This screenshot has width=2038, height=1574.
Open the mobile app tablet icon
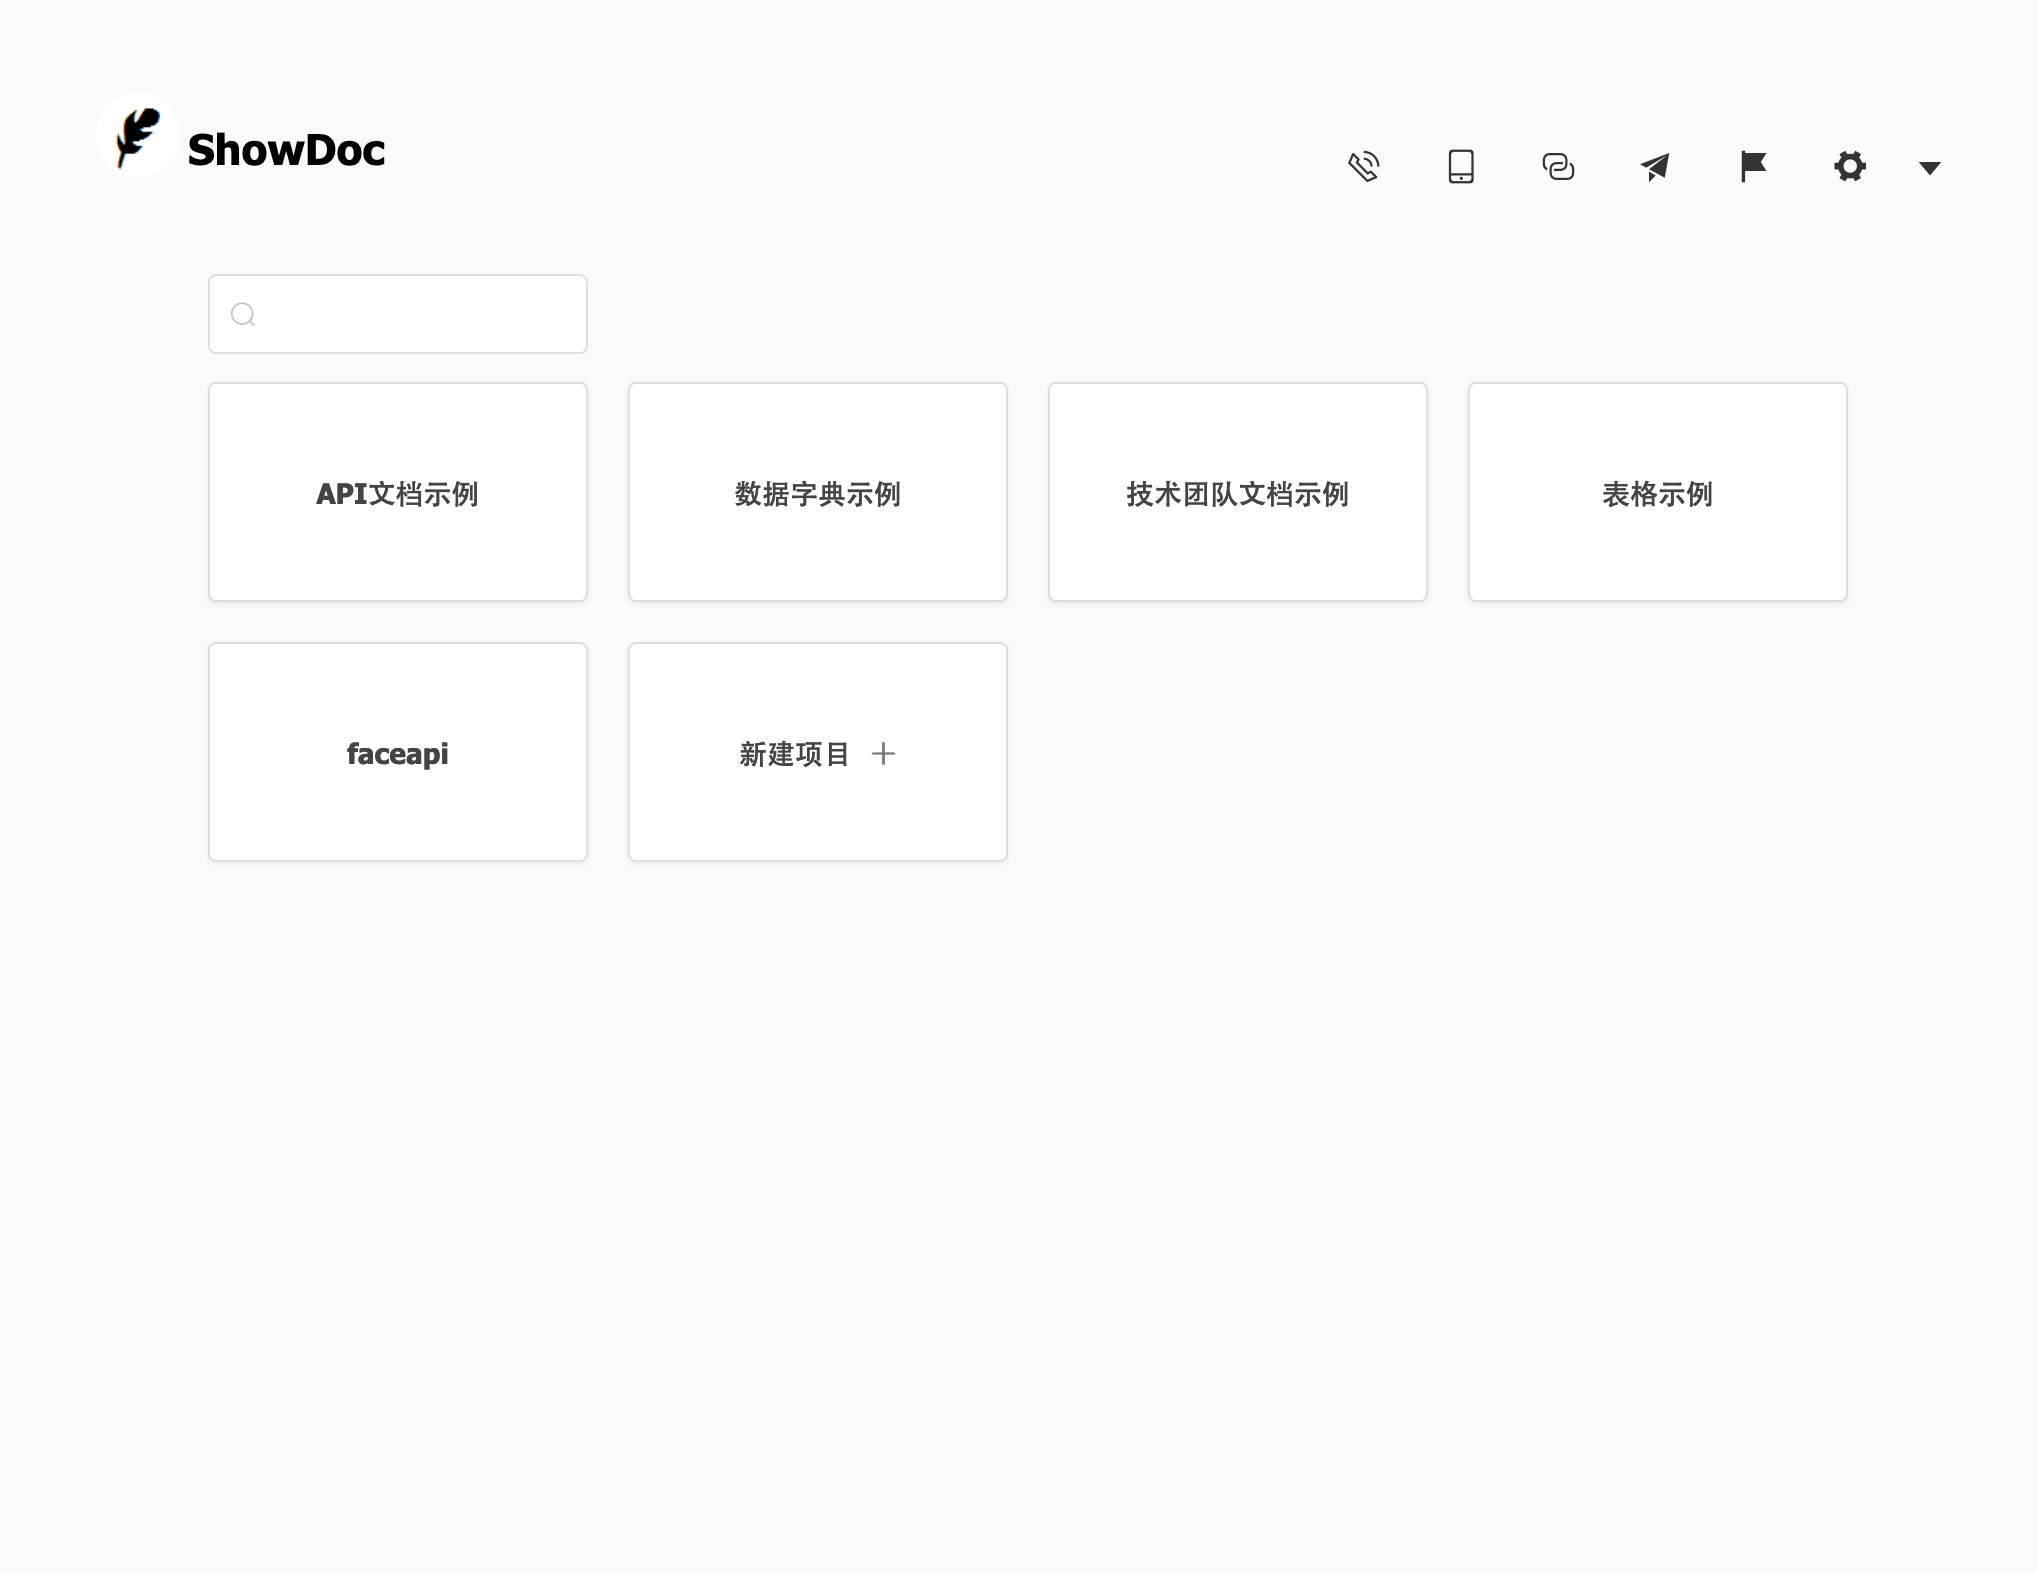click(x=1461, y=166)
